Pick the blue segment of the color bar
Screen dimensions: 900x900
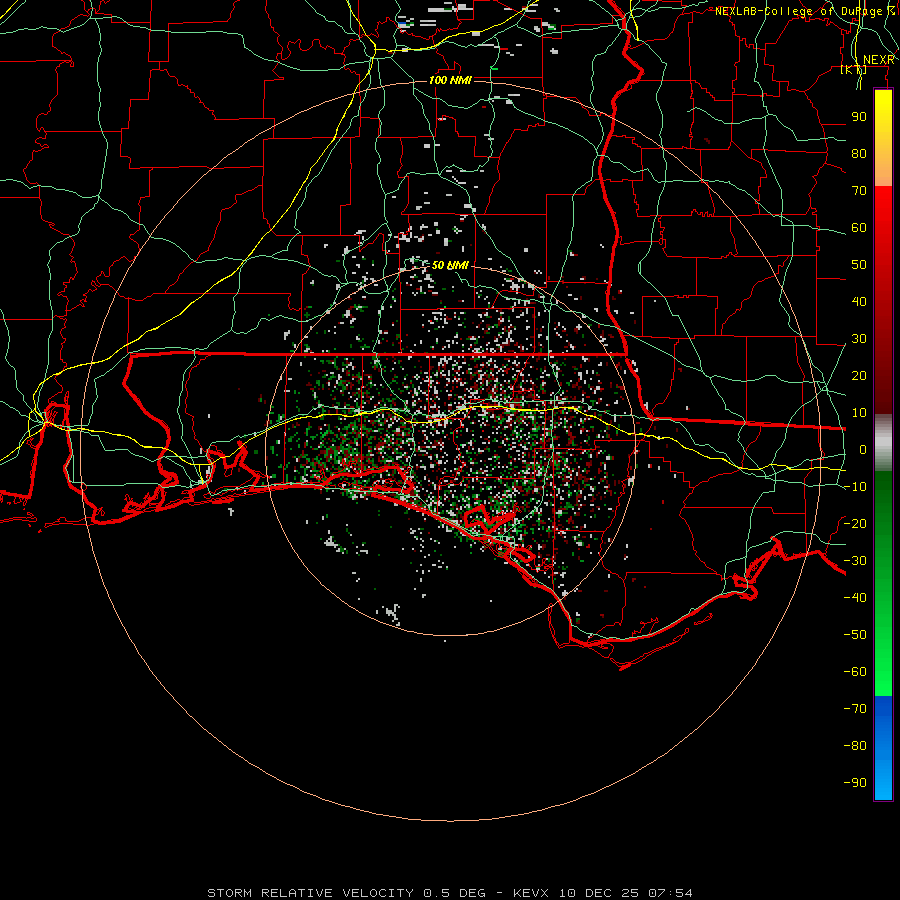point(883,748)
